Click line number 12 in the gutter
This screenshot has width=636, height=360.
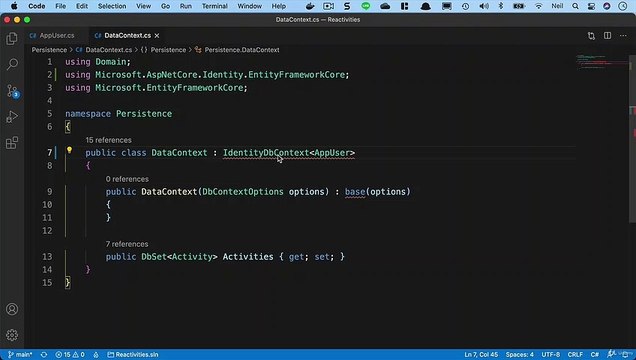(47, 231)
